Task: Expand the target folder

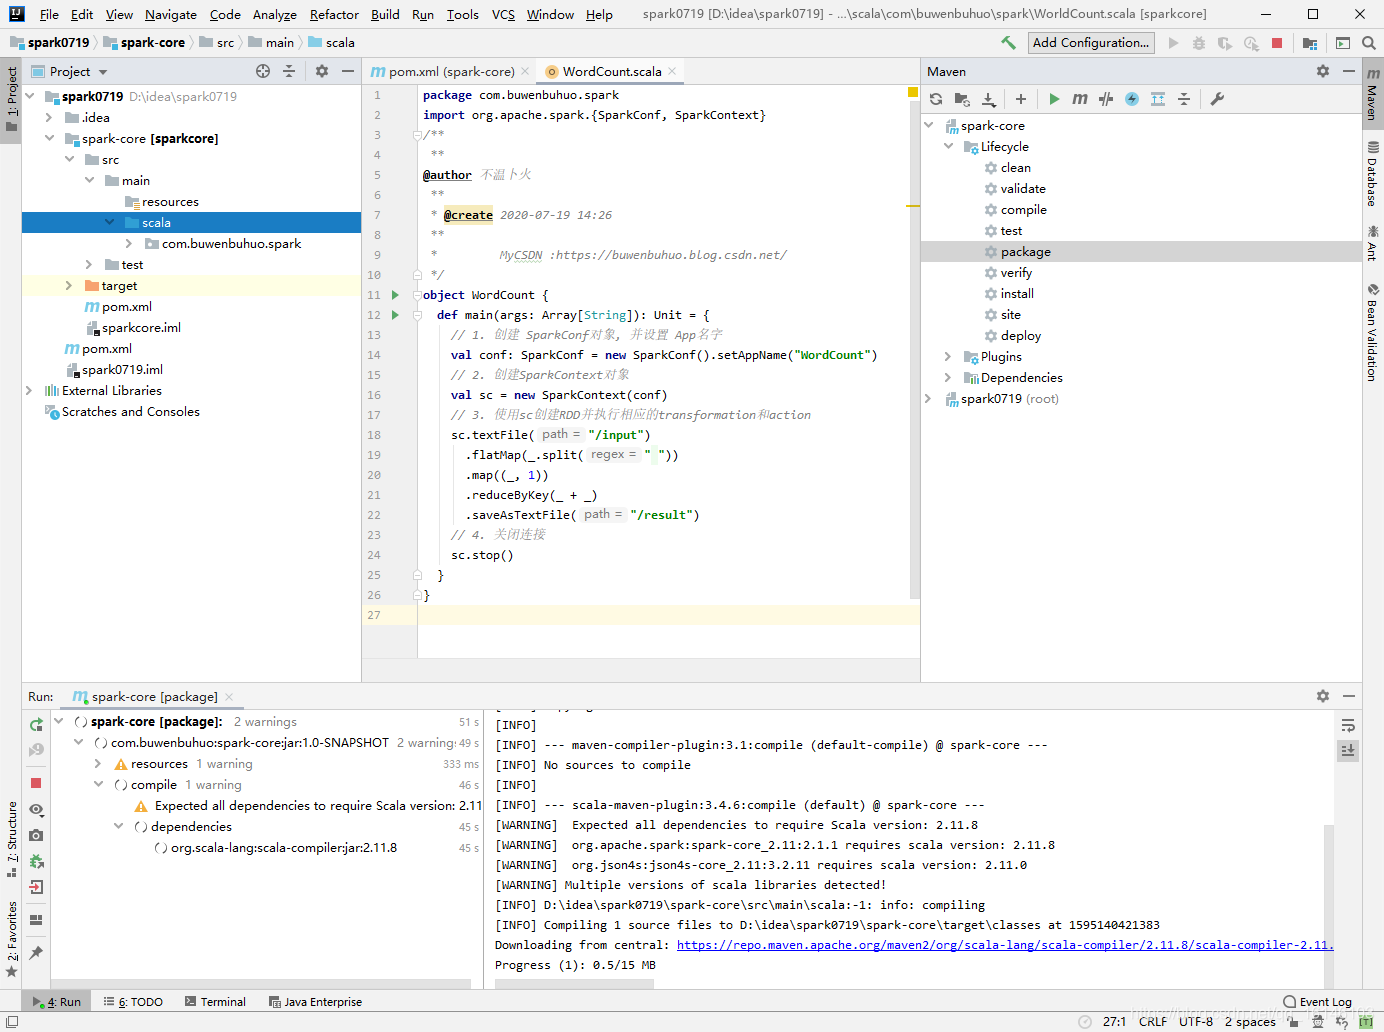Action: [69, 285]
